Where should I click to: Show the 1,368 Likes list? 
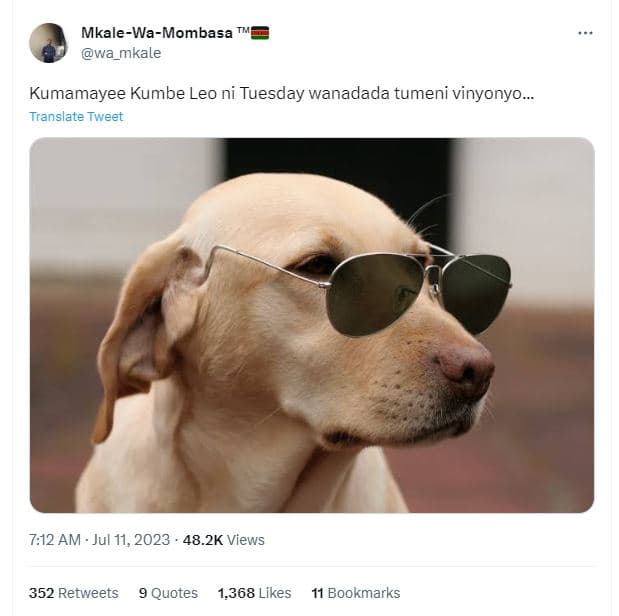(x=255, y=593)
